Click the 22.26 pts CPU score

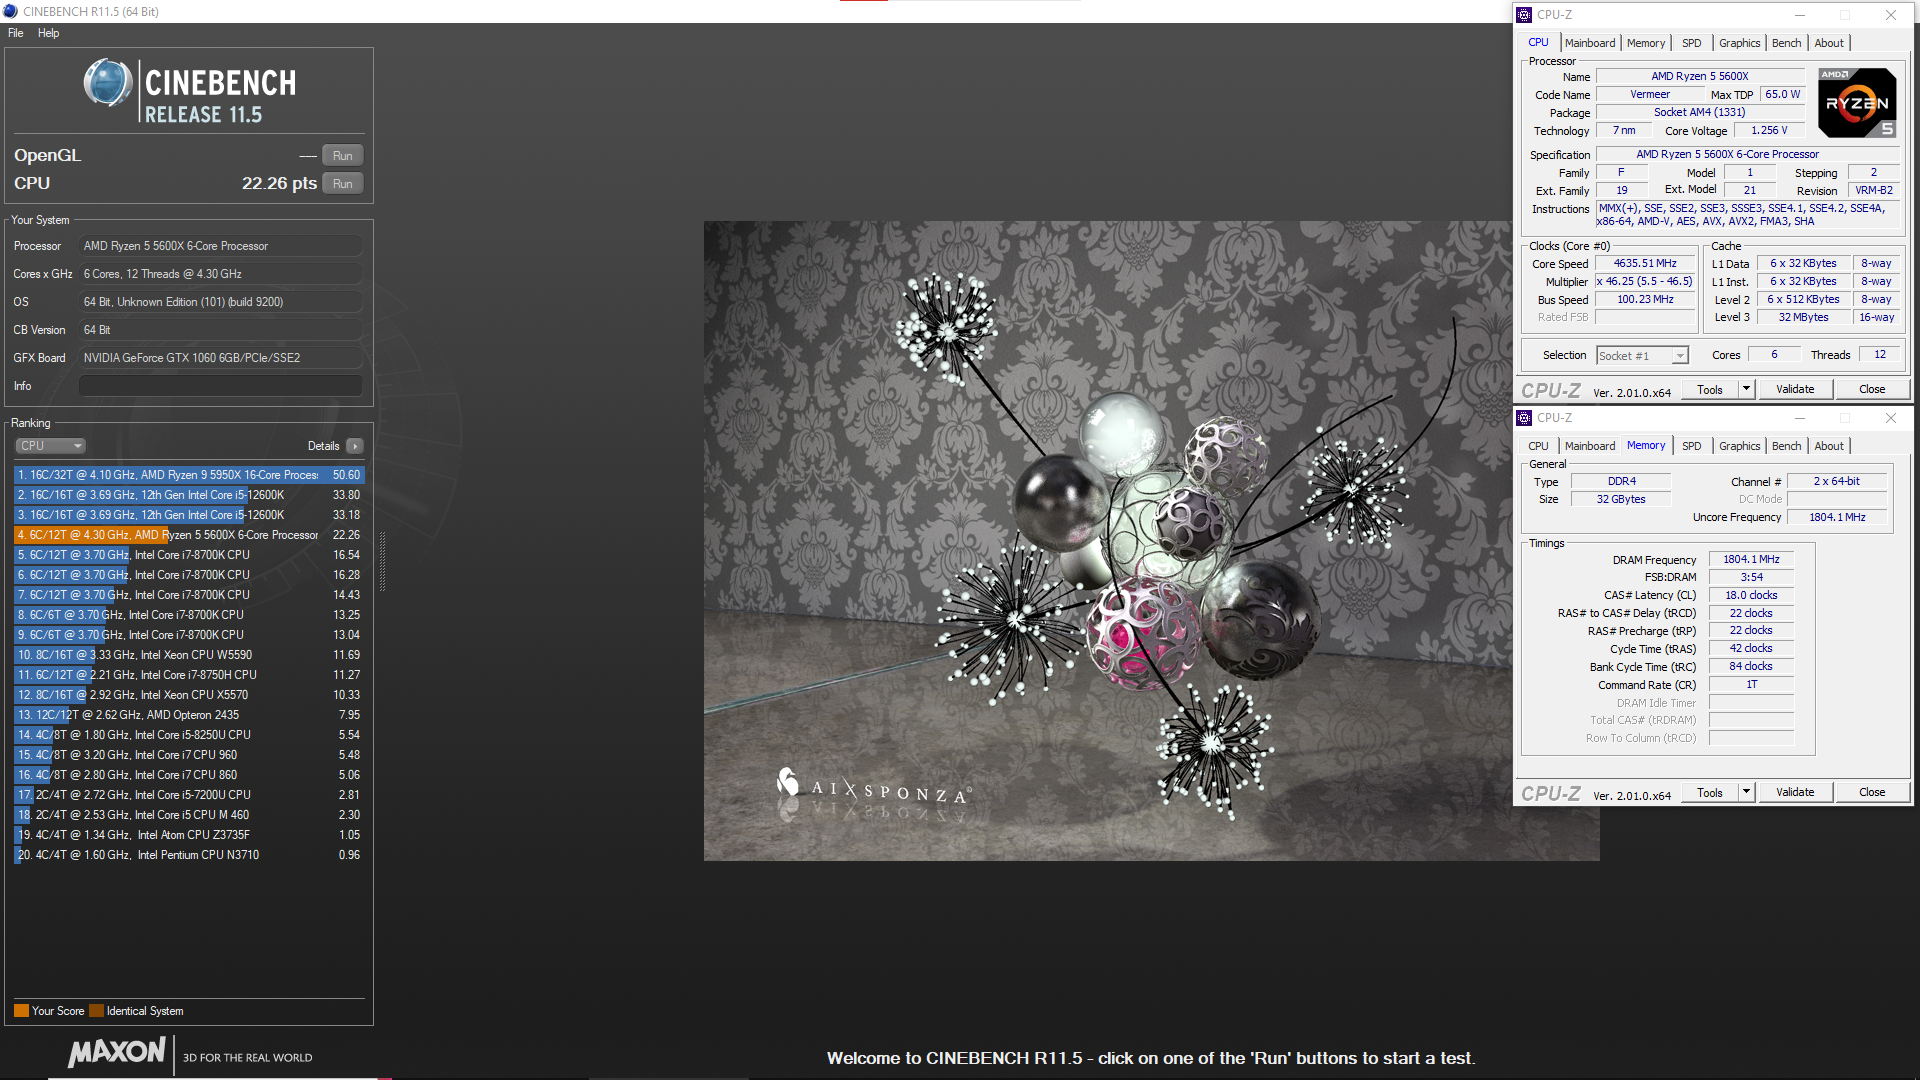279,184
